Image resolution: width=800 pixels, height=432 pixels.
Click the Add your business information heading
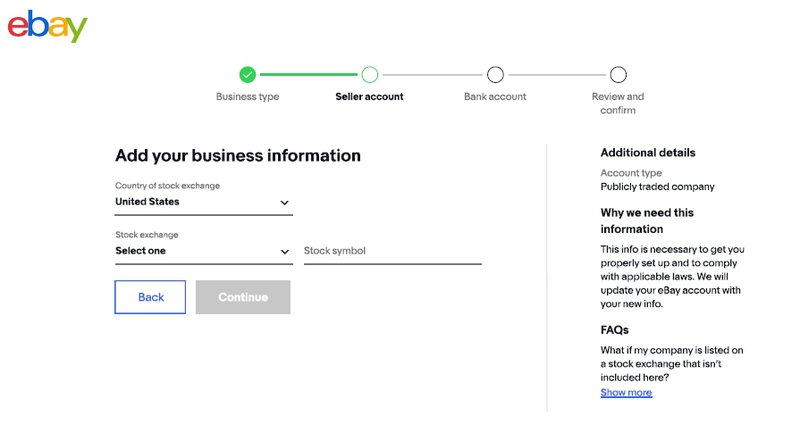tap(238, 156)
